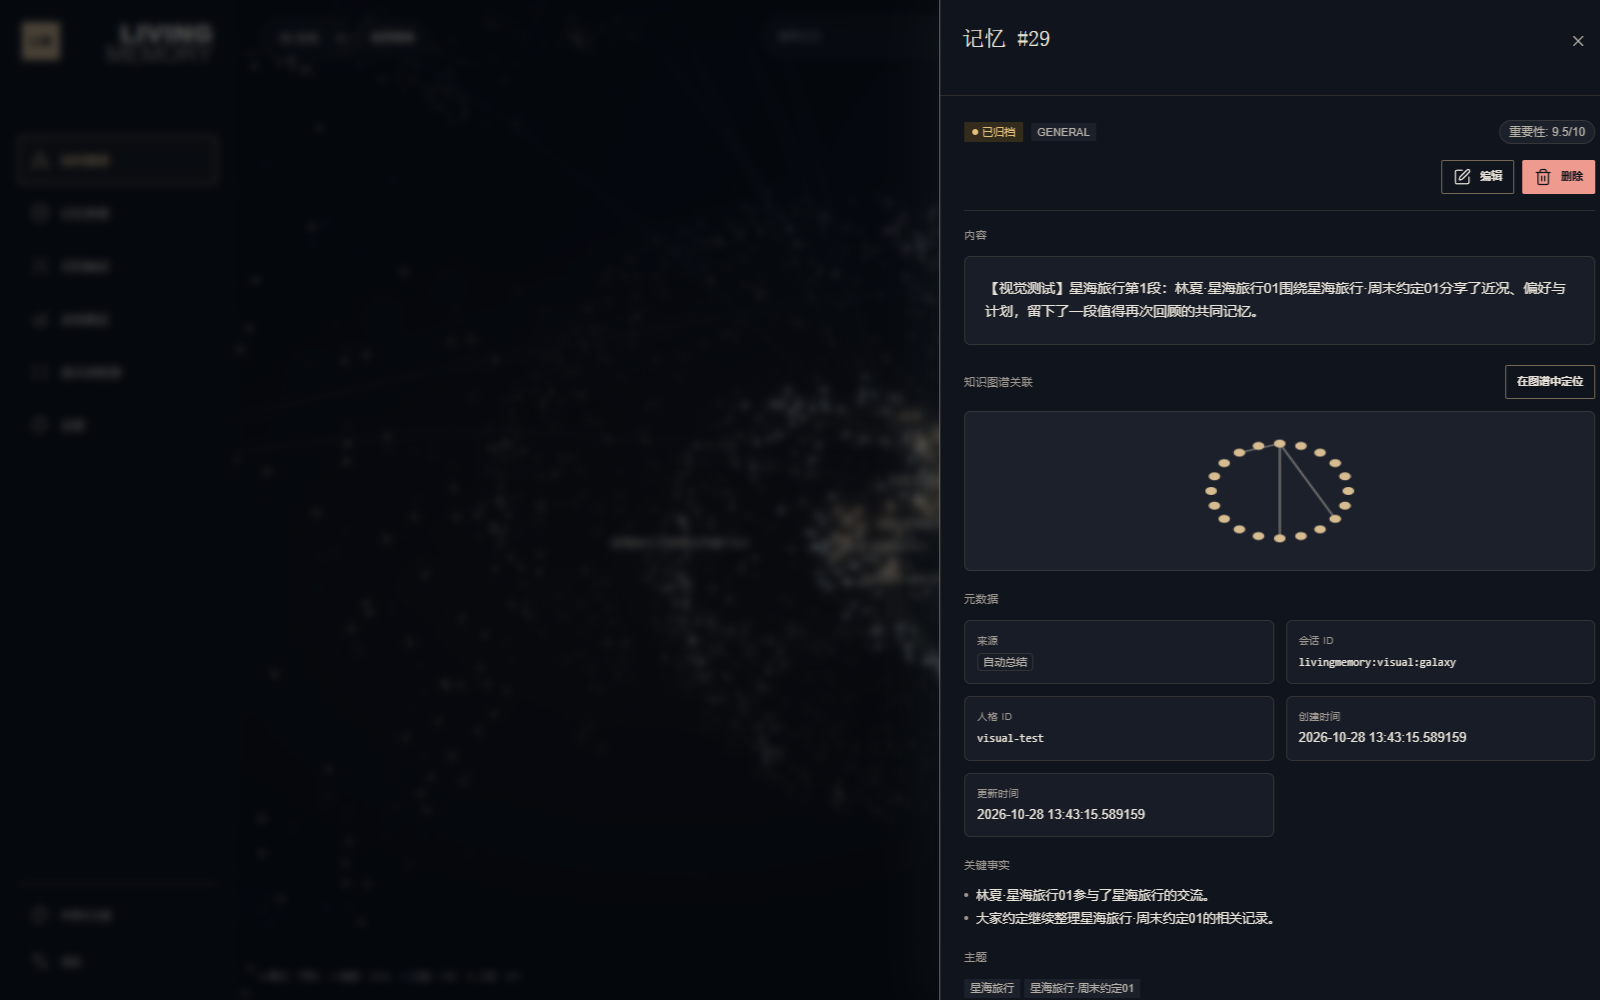The height and width of the screenshot is (1000, 1600).
Task: Click the 已归档 status badge
Action: coord(993,132)
